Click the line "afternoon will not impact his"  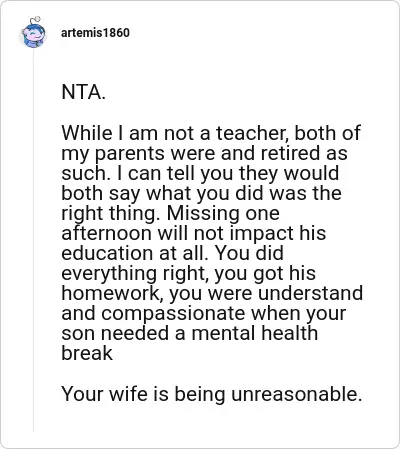[194, 233]
